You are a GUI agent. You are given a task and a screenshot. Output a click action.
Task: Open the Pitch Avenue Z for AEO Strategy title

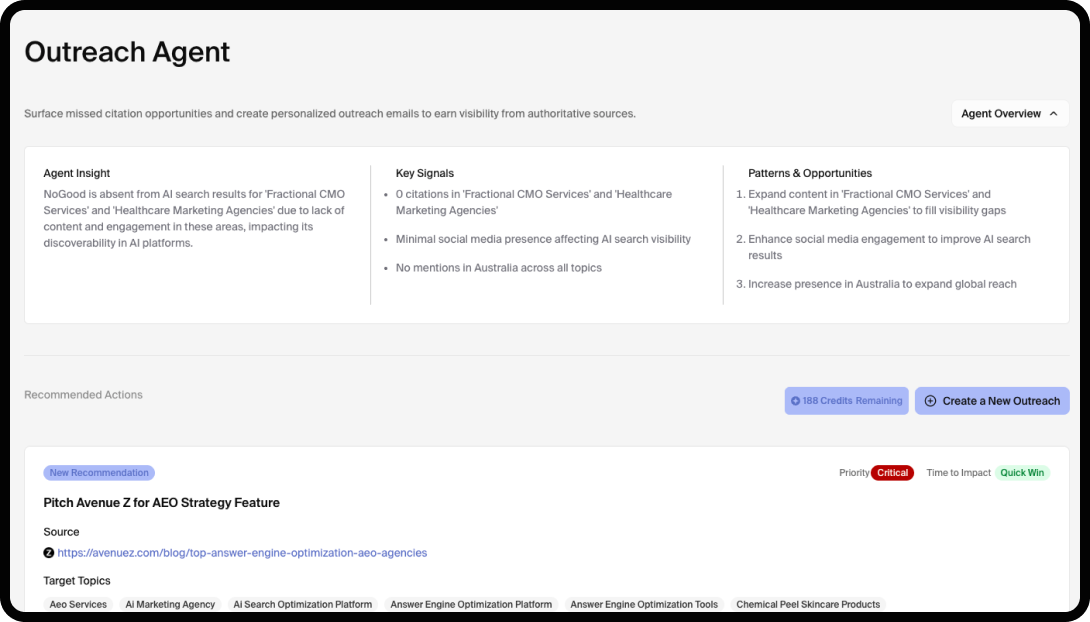pyautogui.click(x=162, y=503)
